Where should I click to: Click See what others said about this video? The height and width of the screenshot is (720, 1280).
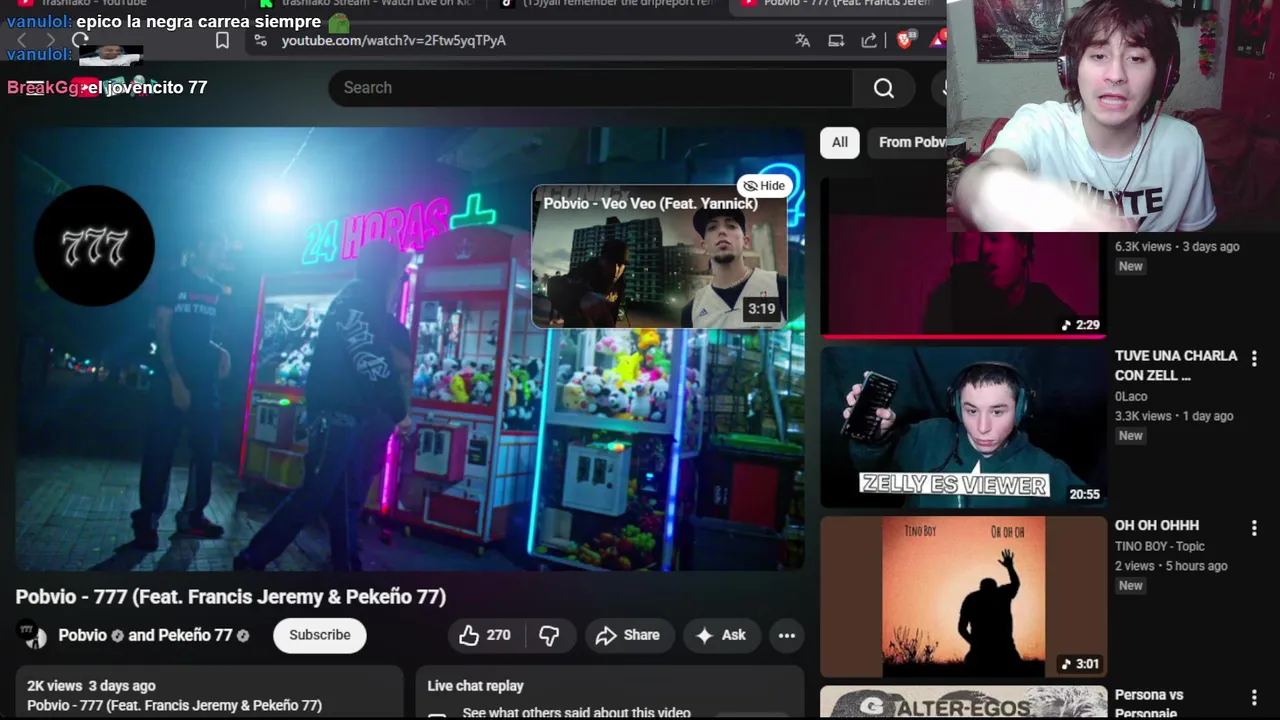(x=577, y=713)
